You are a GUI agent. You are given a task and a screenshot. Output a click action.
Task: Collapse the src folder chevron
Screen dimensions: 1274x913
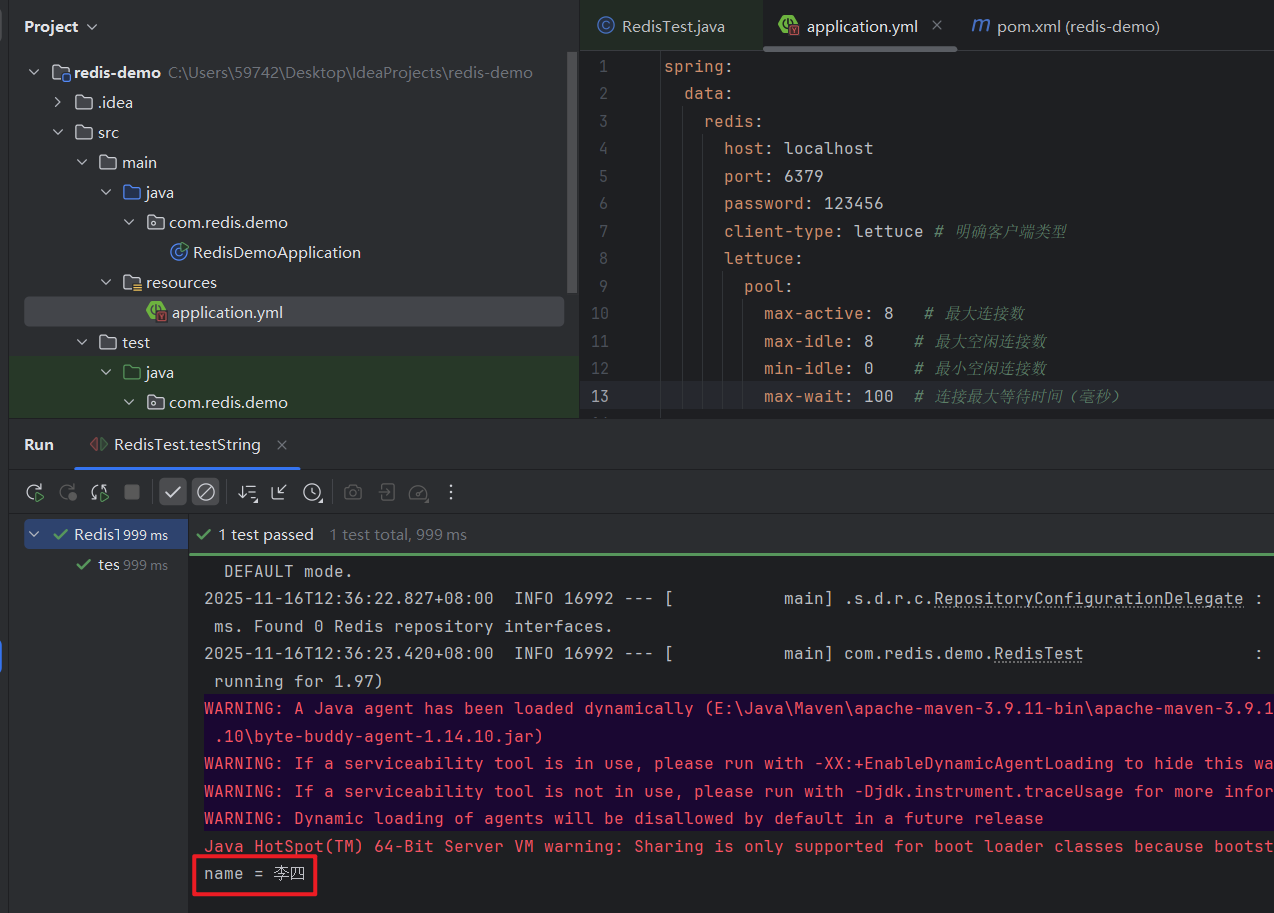pyautogui.click(x=59, y=133)
